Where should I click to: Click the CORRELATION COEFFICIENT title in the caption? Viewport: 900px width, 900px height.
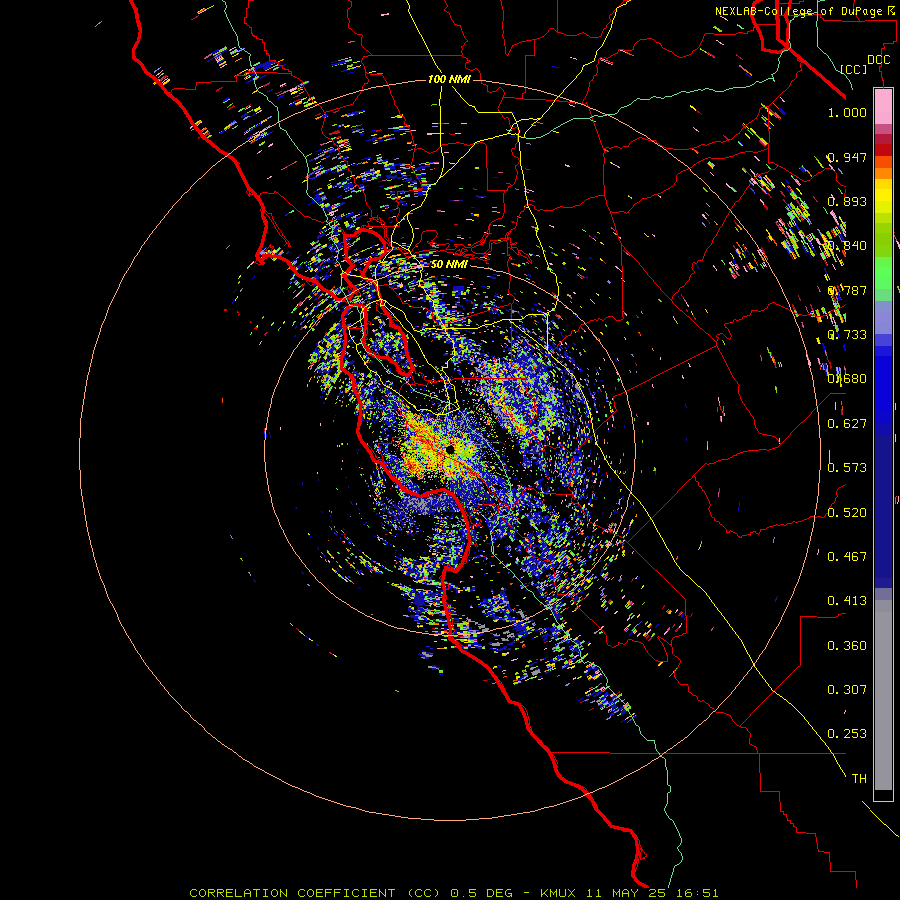pyautogui.click(x=293, y=893)
